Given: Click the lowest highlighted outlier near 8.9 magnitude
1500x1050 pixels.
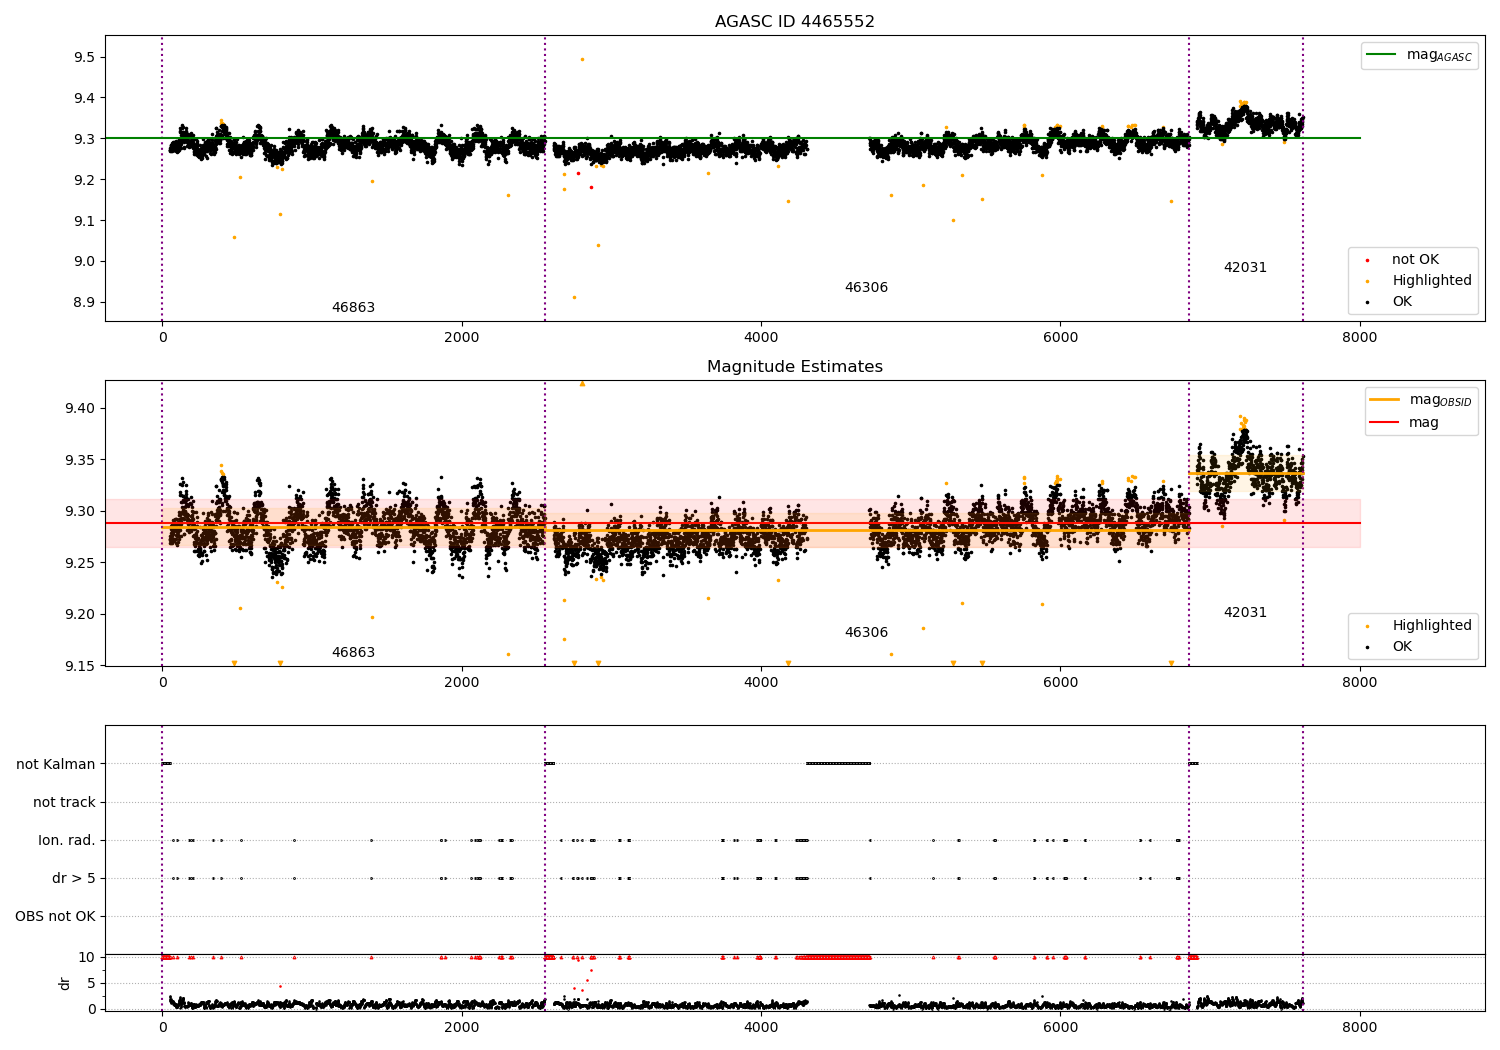Looking at the screenshot, I should coord(574,297).
